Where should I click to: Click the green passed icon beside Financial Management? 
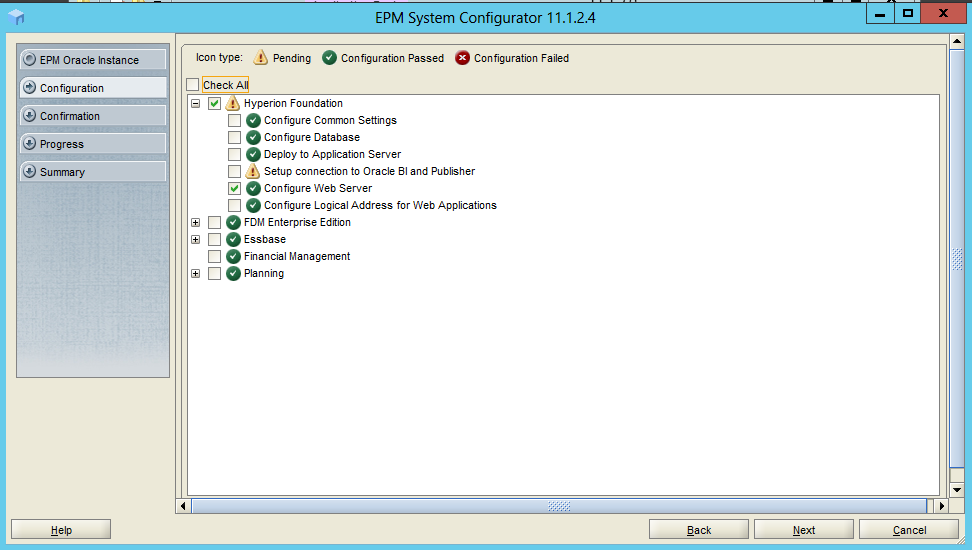pos(233,257)
